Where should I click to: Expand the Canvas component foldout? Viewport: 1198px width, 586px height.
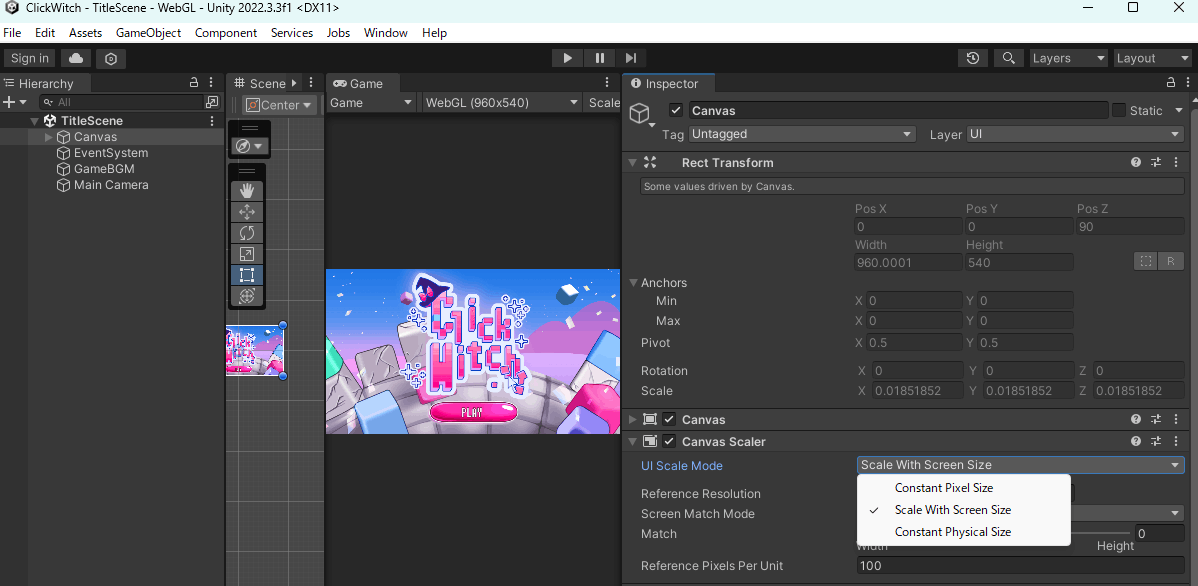632,419
